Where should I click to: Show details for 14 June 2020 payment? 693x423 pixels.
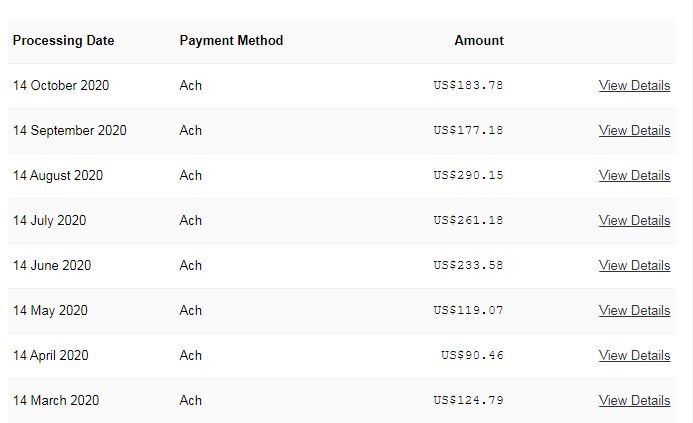click(634, 266)
